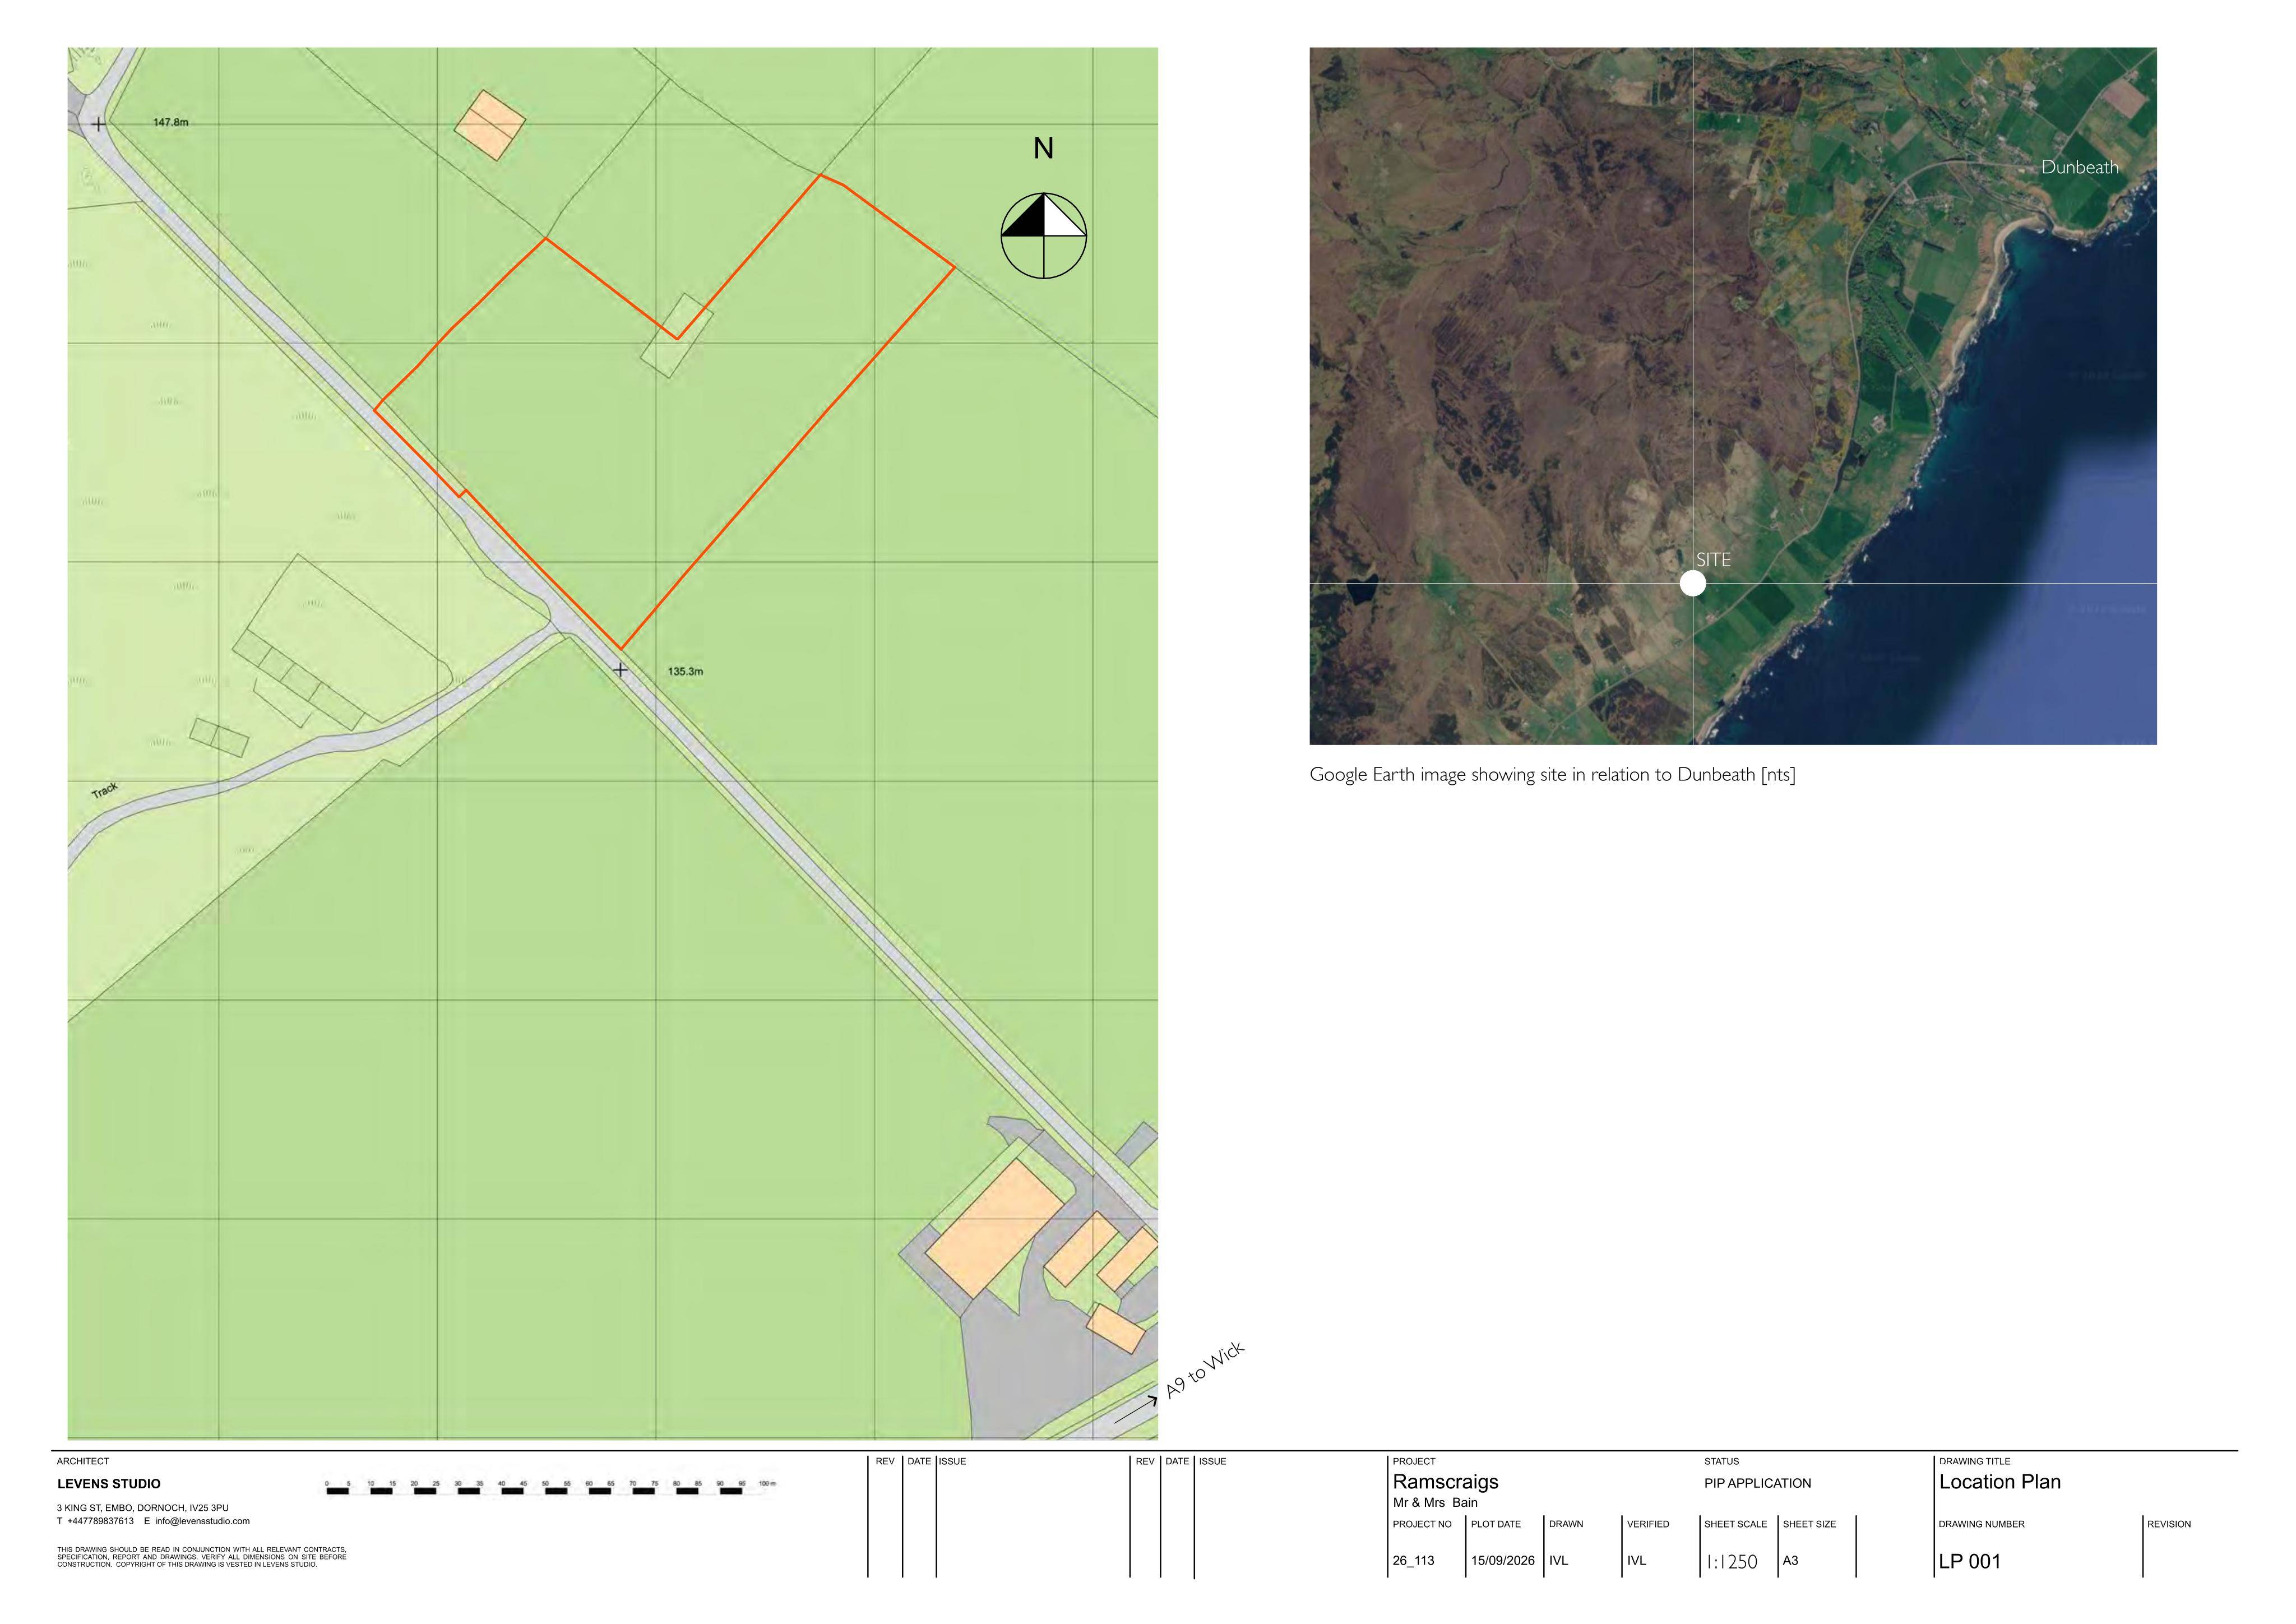Click the Location Plan drawing title
This screenshot has height=1624, width=2296.
(1999, 1482)
